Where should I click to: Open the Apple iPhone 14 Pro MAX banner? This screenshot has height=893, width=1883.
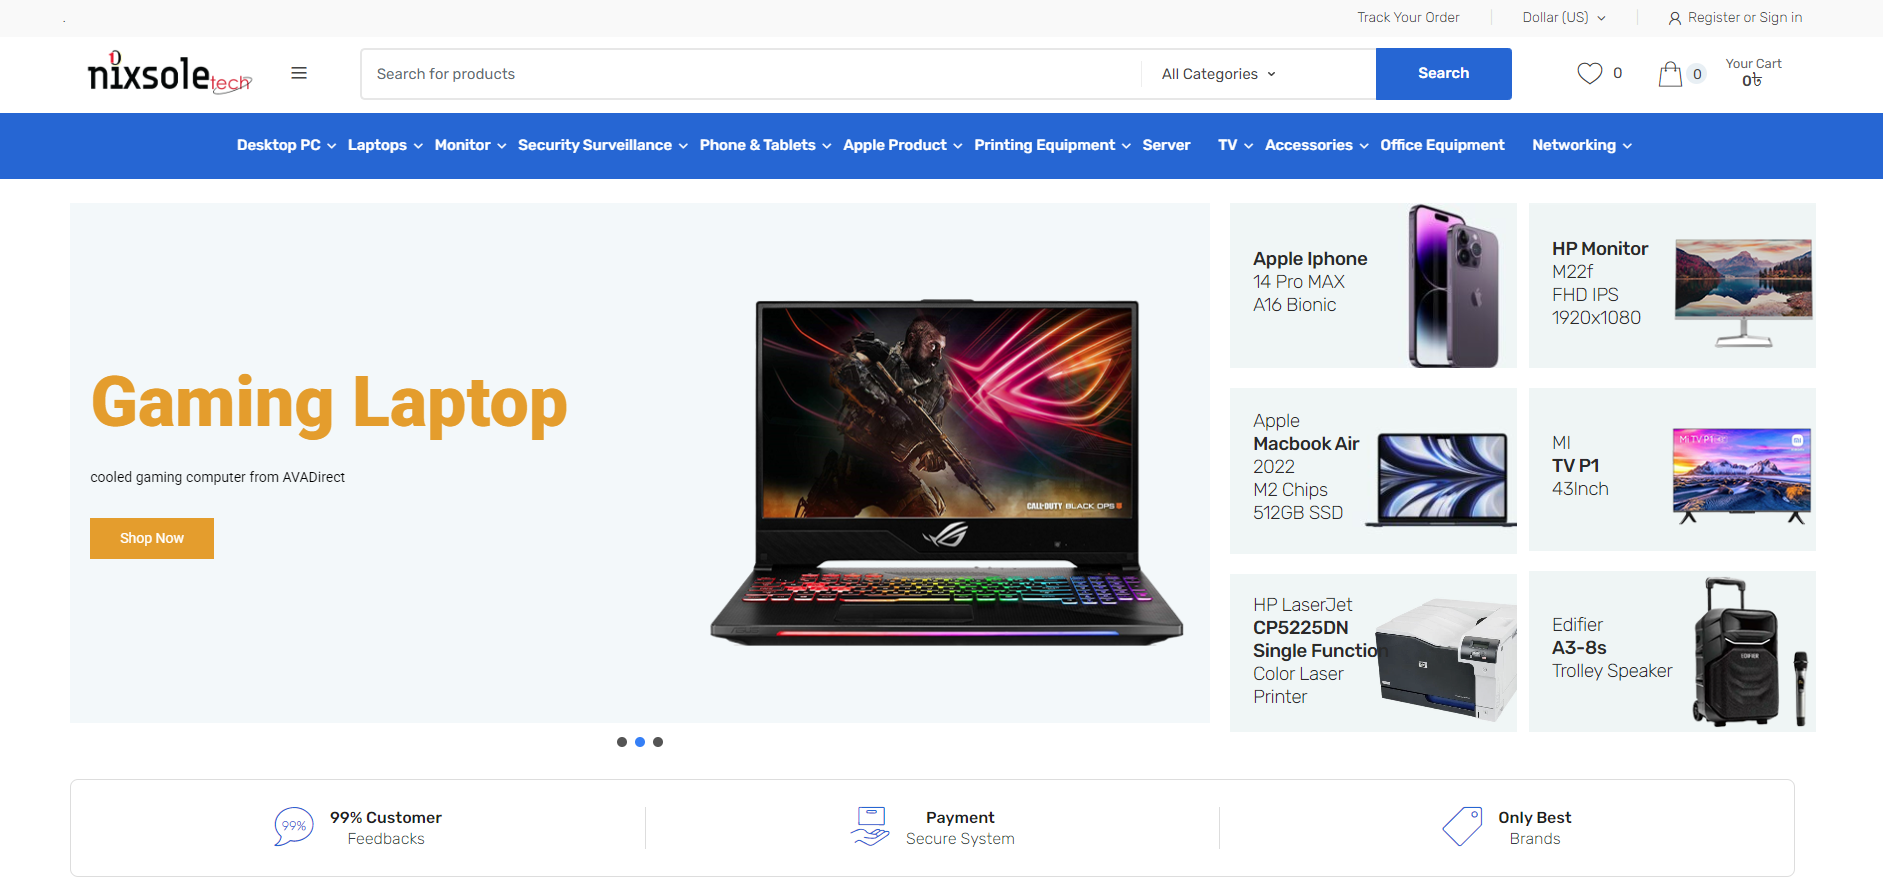pyautogui.click(x=1373, y=286)
